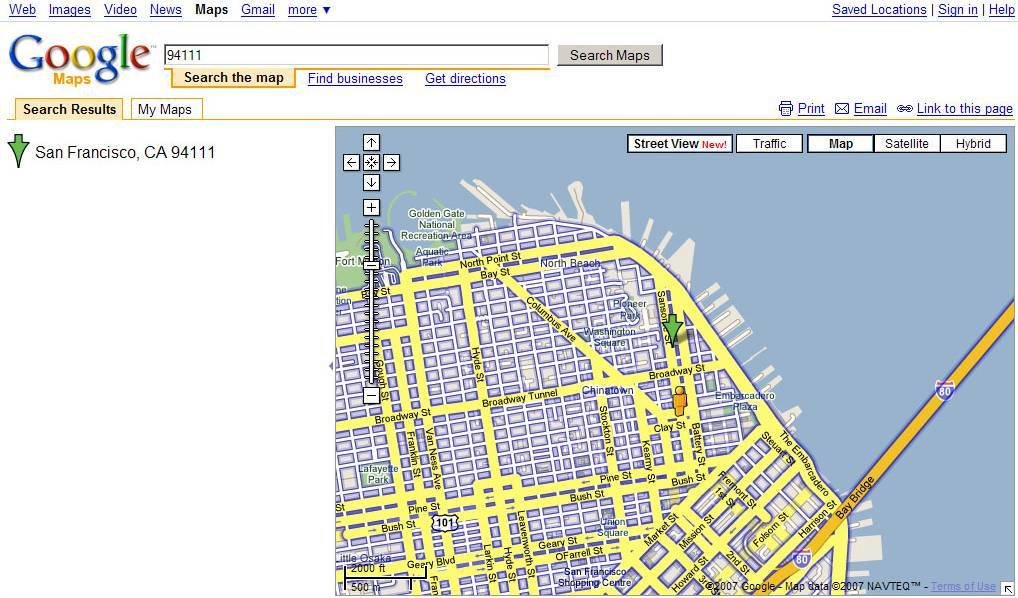Go to Web in top navigation
The width and height of the screenshot is (1018, 598).
(22, 10)
